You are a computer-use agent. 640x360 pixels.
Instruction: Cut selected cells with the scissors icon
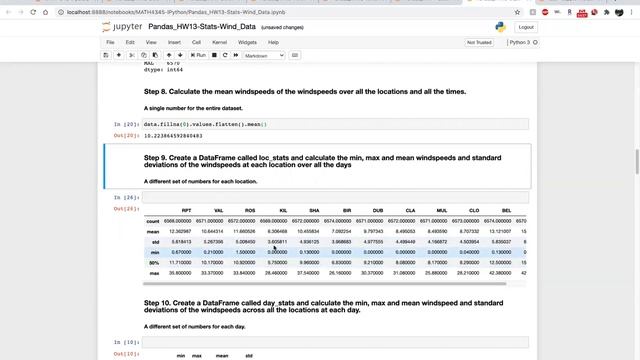[x=132, y=55]
